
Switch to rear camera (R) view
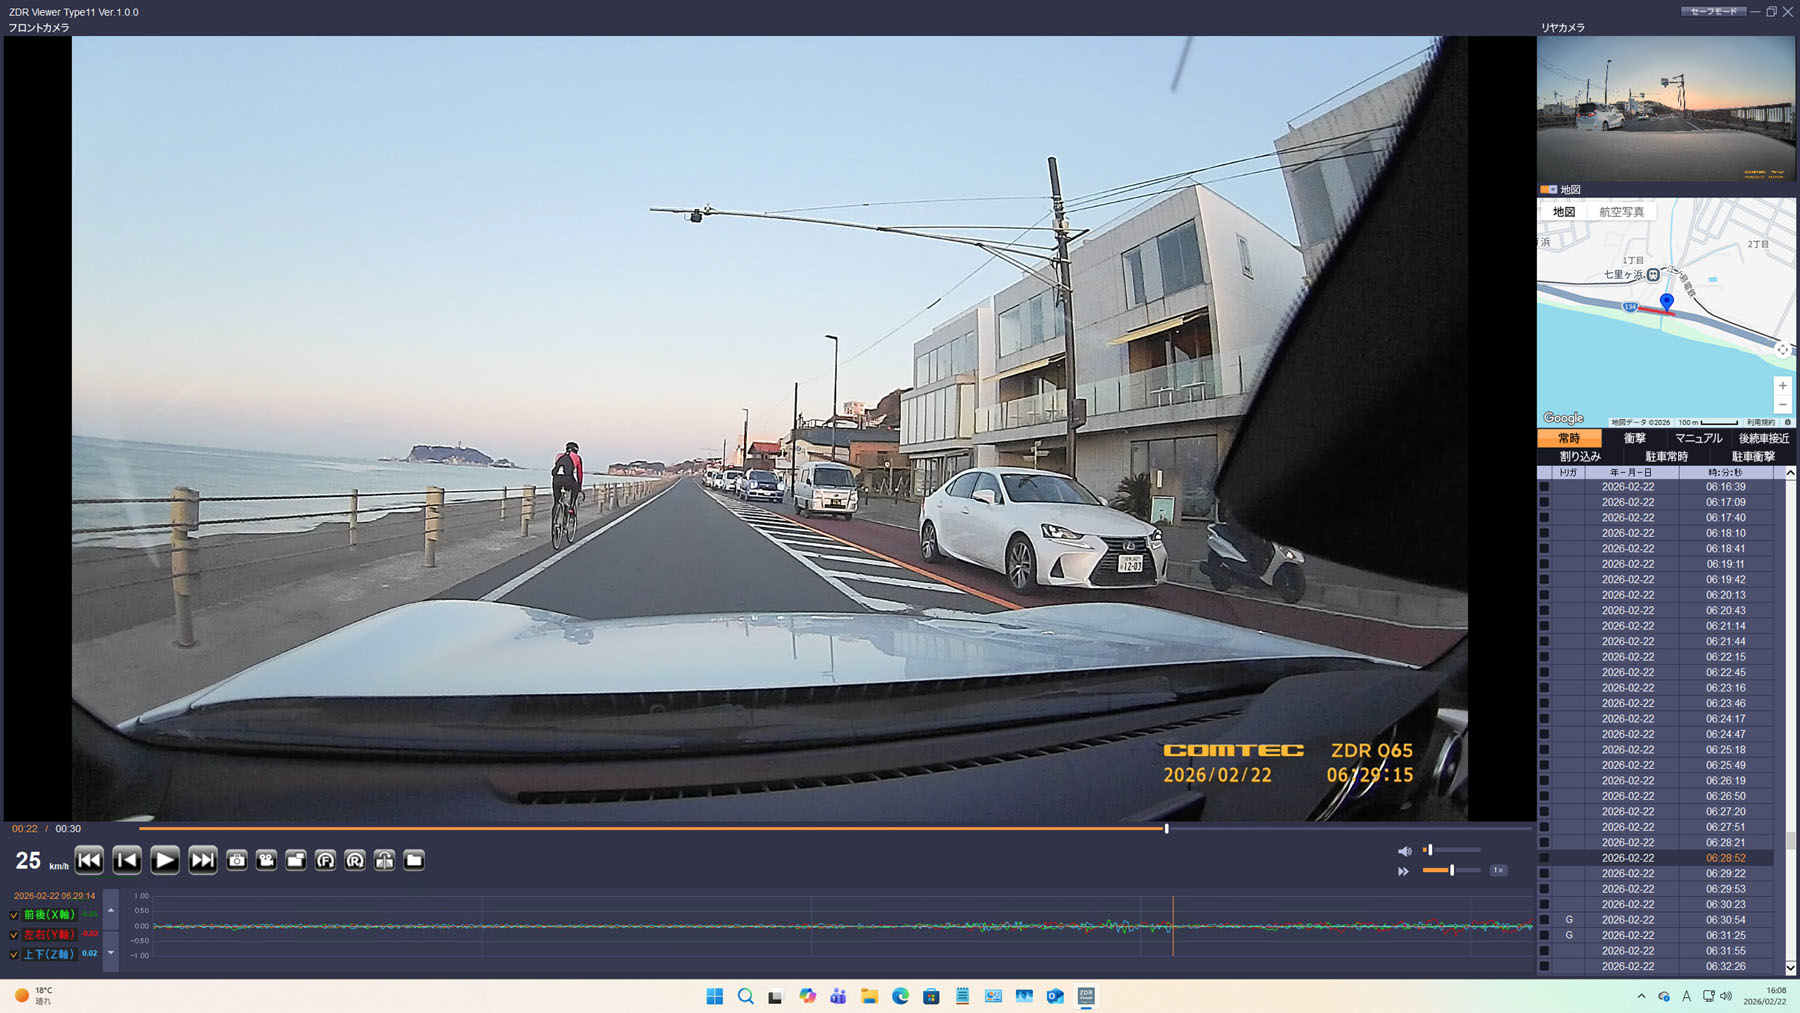point(355,860)
